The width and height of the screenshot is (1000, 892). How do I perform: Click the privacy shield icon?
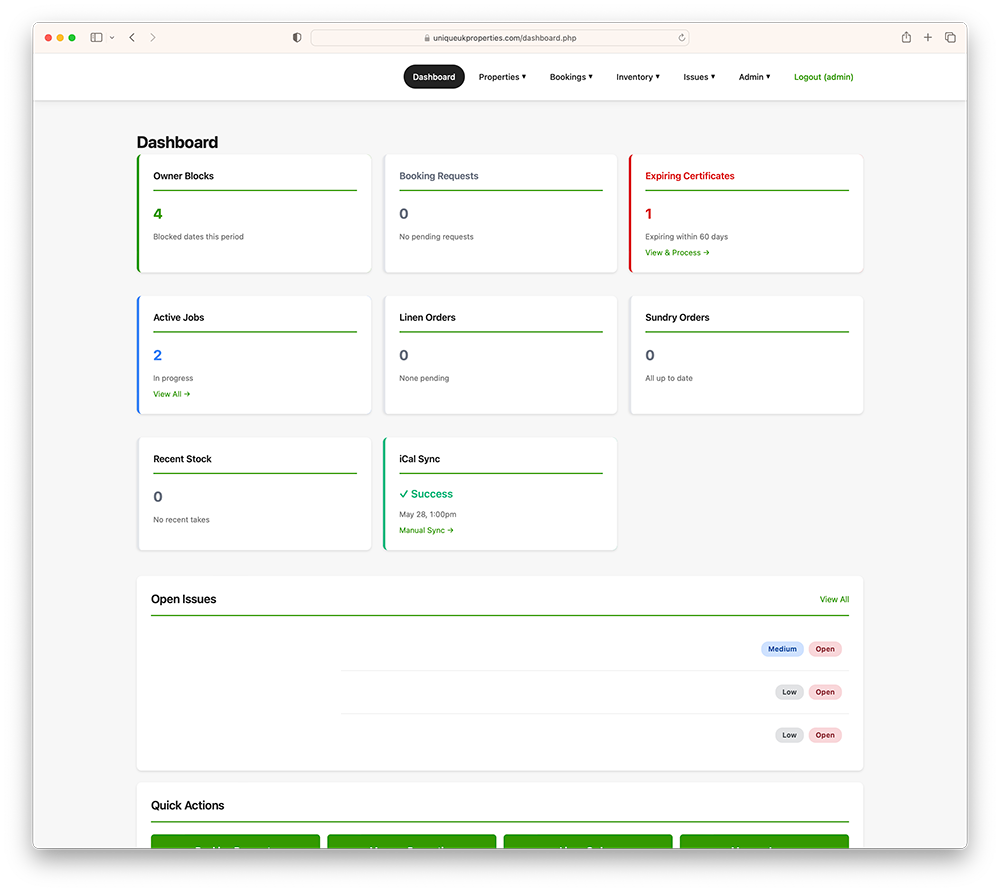[297, 38]
